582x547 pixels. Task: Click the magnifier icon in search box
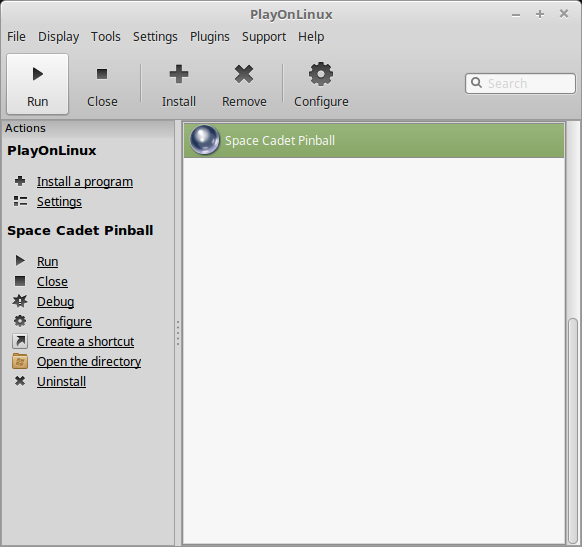[476, 83]
